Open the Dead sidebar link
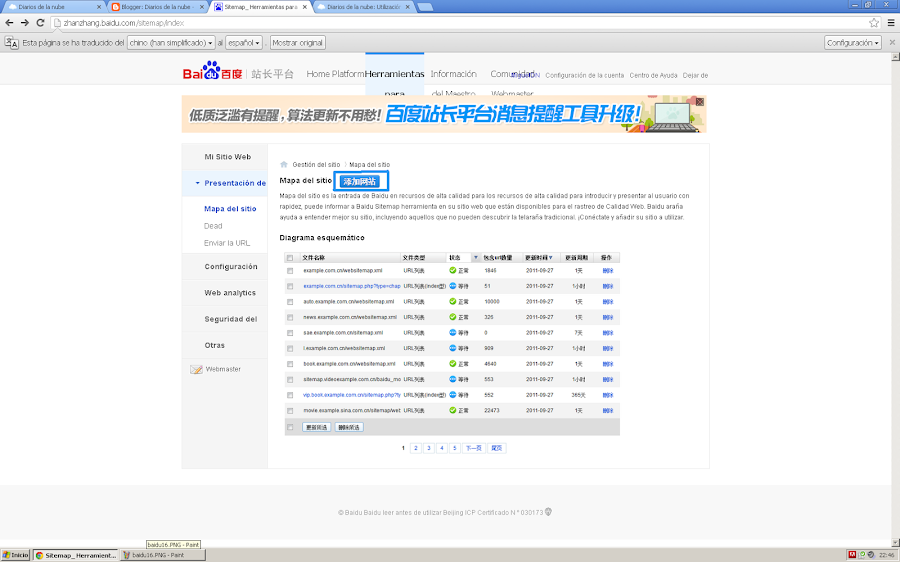The image size is (900, 562). [x=213, y=226]
